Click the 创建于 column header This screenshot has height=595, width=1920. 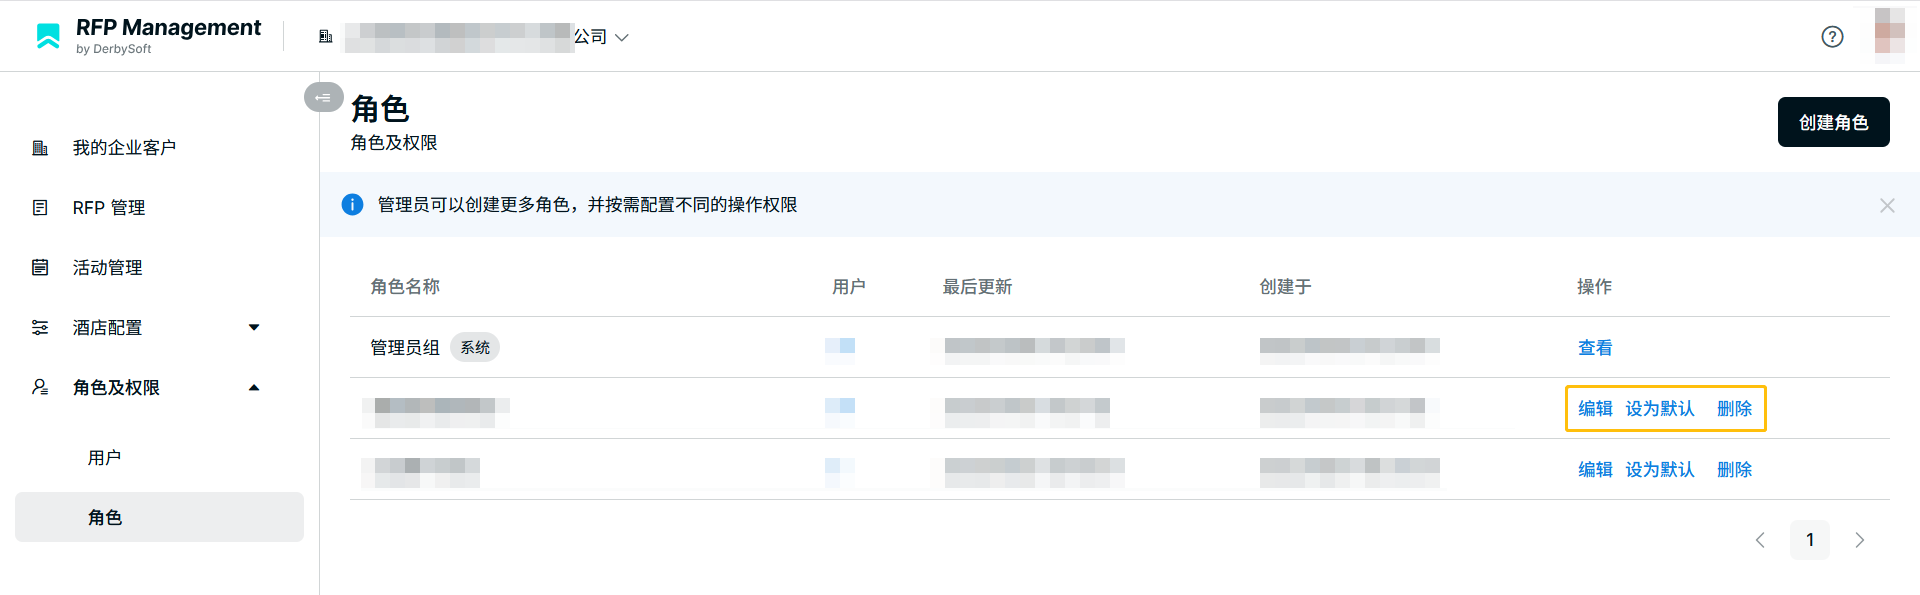pyautogui.click(x=1286, y=286)
